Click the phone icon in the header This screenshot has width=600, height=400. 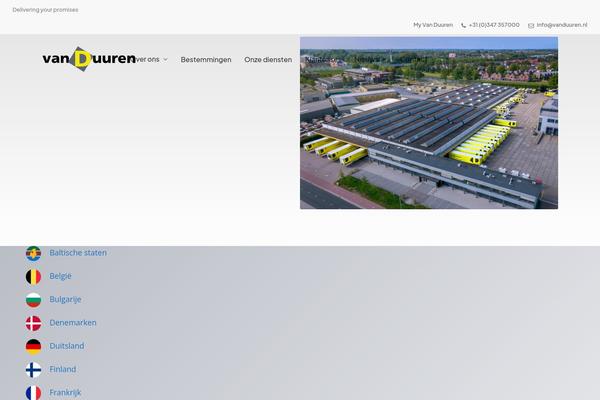[463, 25]
